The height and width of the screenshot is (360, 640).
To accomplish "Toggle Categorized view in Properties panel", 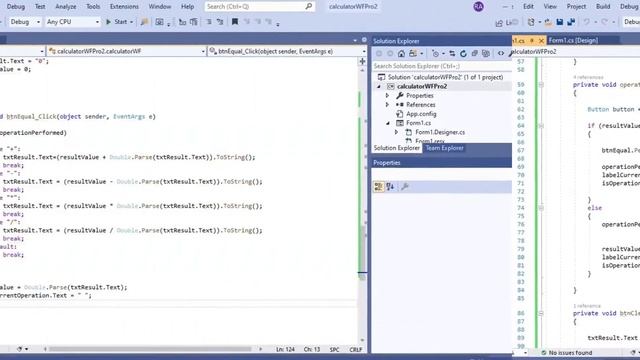I will pos(378,187).
